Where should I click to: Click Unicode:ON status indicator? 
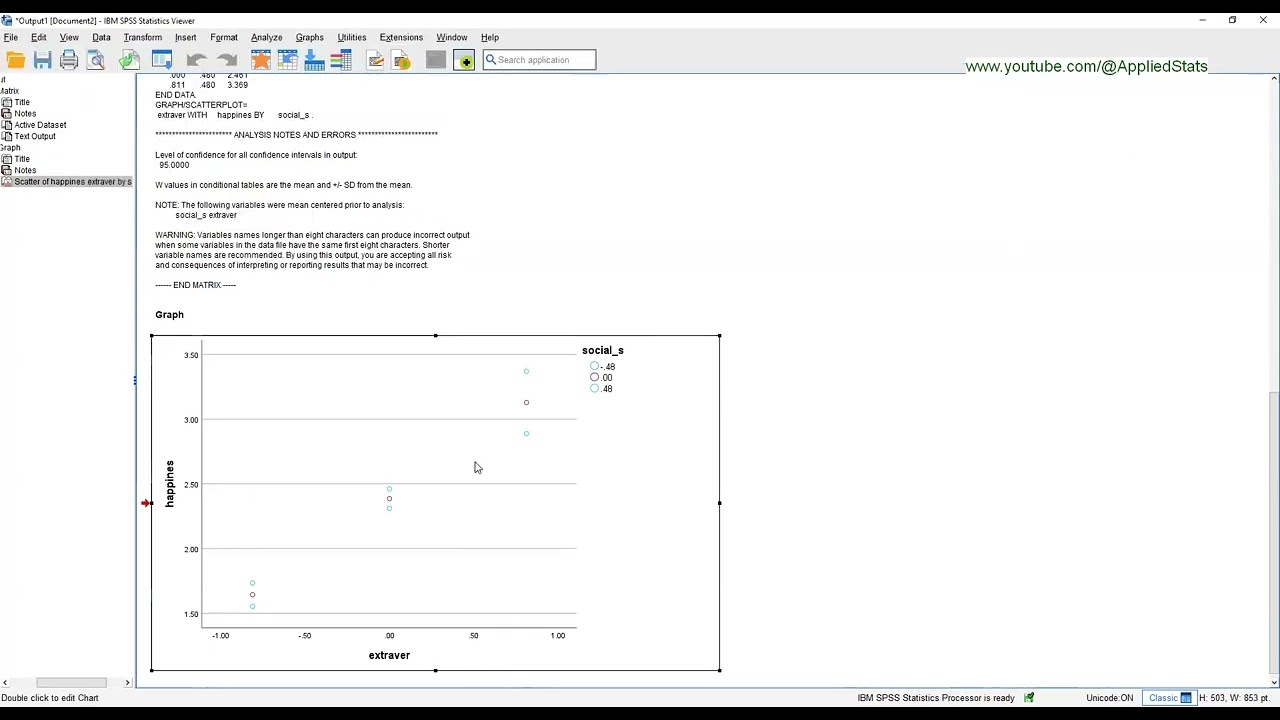tap(1110, 698)
